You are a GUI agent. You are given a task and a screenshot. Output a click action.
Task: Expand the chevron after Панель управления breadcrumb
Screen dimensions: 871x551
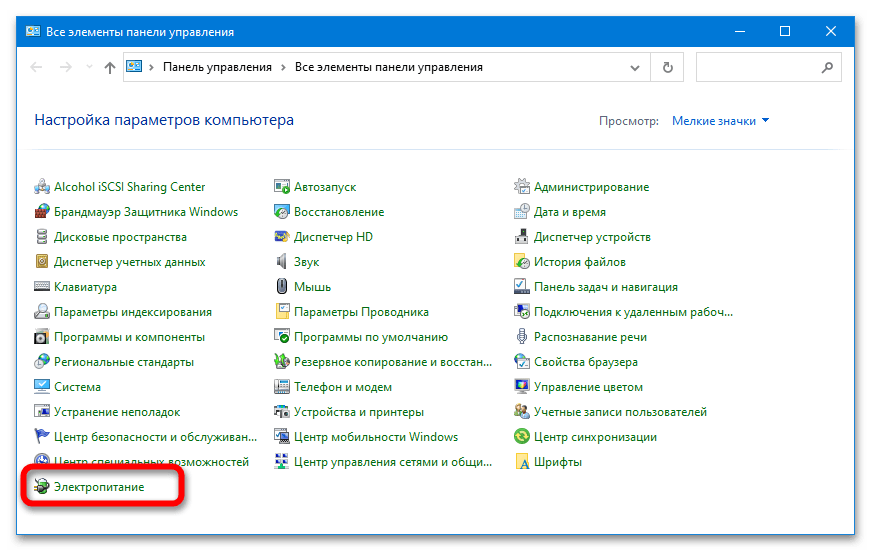[283, 67]
